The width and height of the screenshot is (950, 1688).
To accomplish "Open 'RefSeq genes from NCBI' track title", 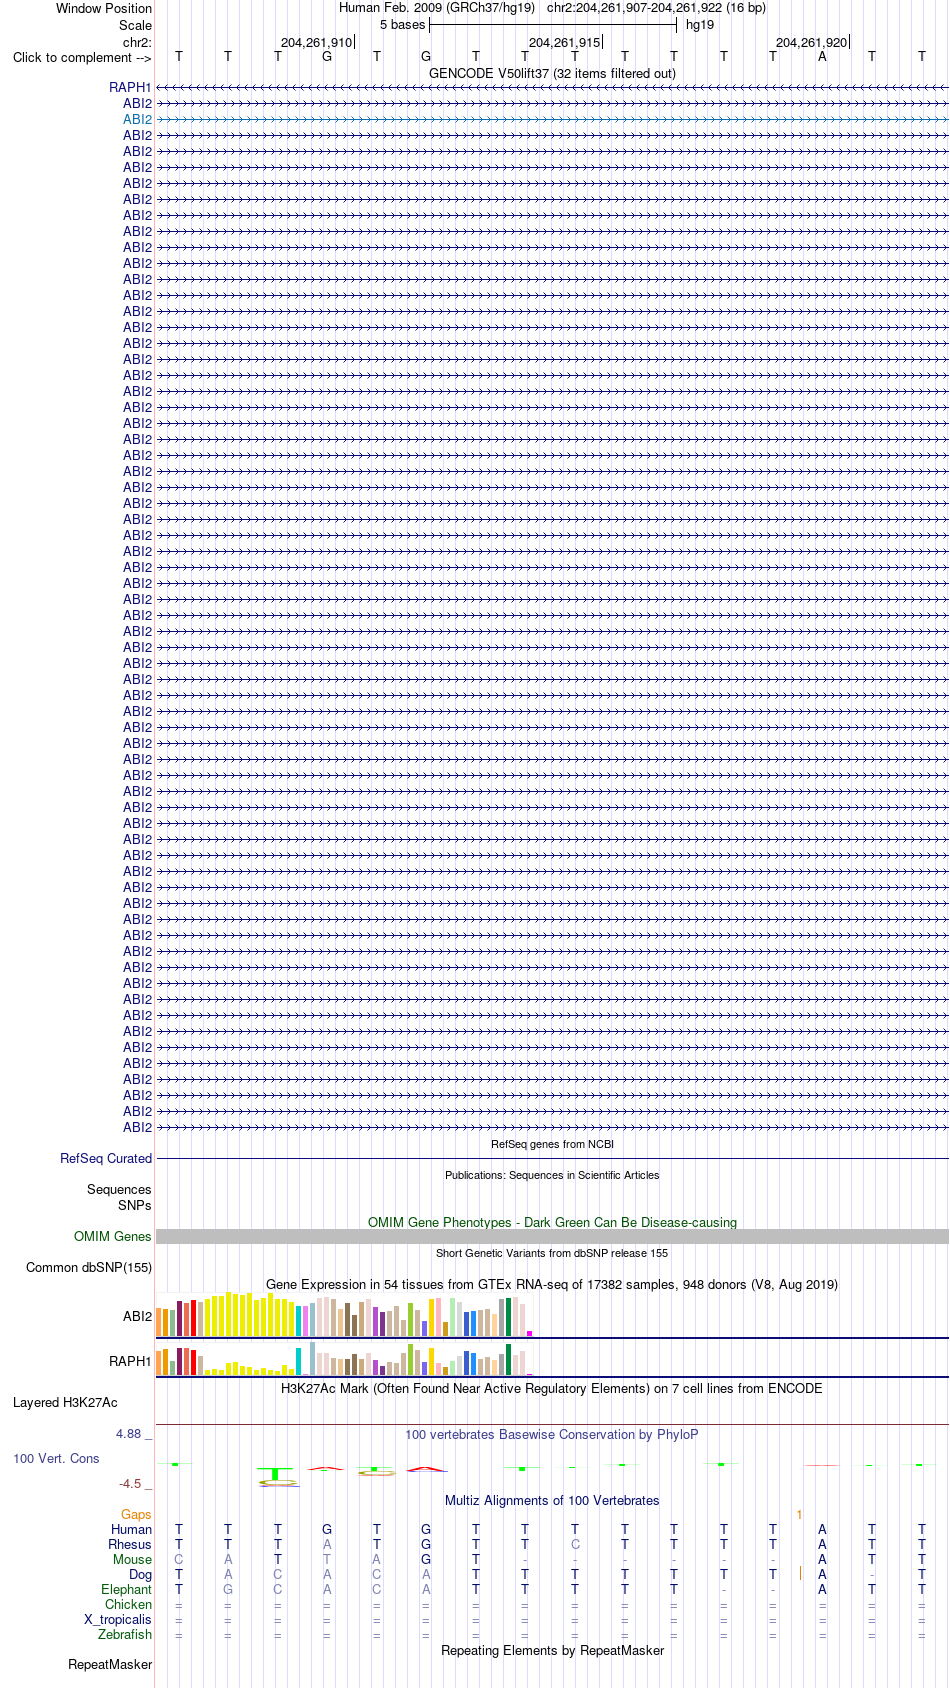I will [552, 1144].
